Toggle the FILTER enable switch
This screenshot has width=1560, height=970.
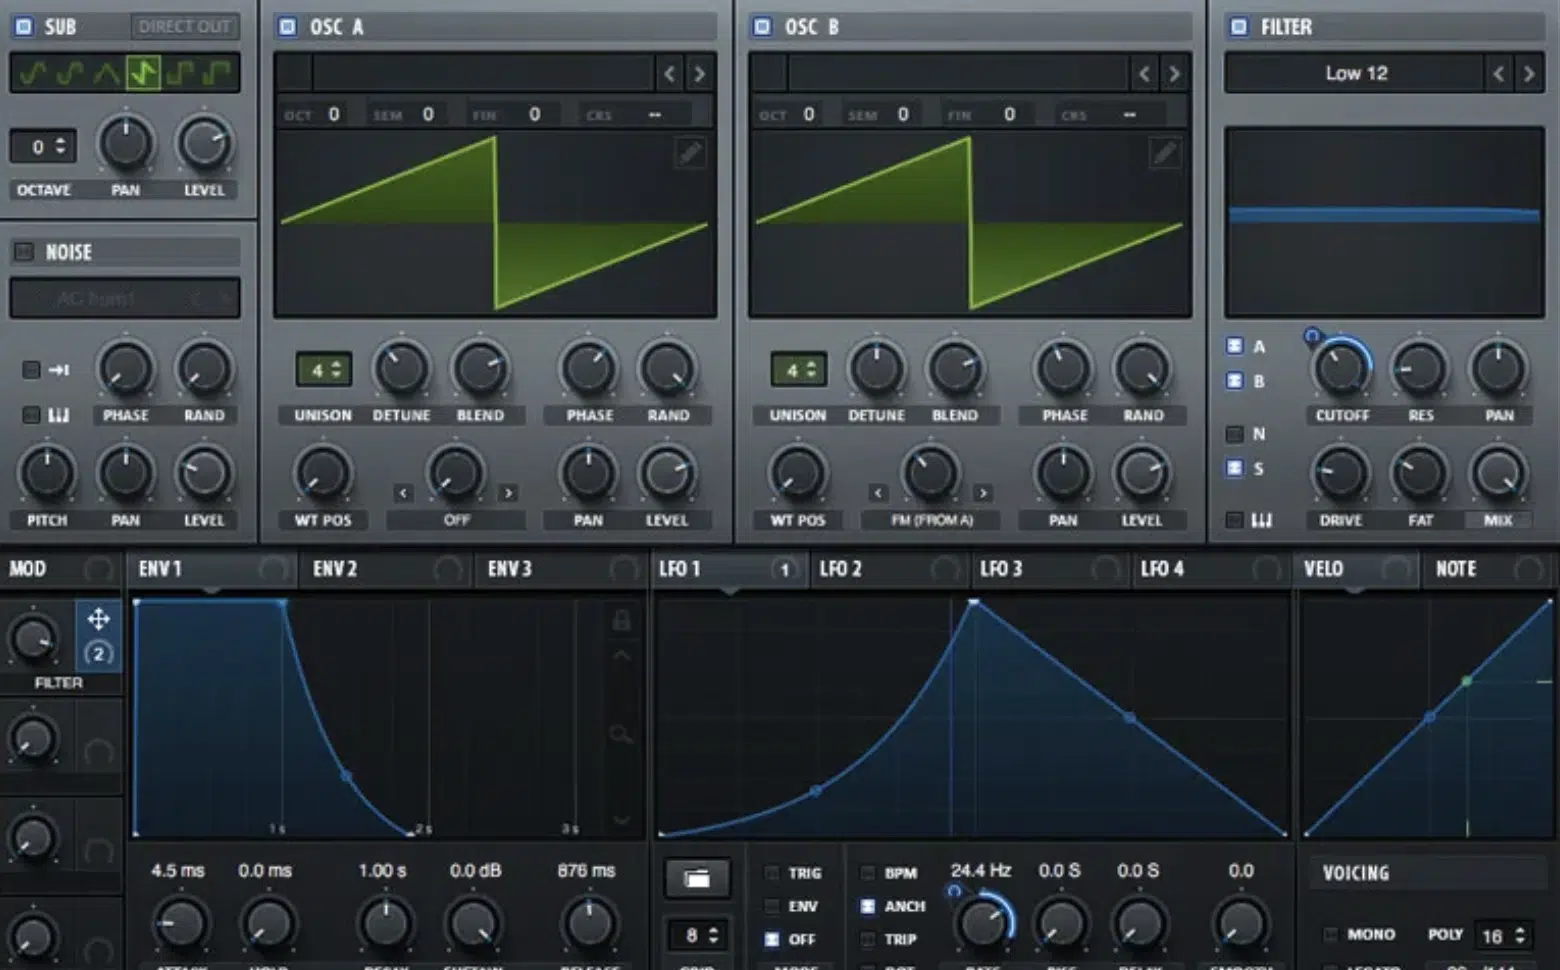tap(1239, 27)
